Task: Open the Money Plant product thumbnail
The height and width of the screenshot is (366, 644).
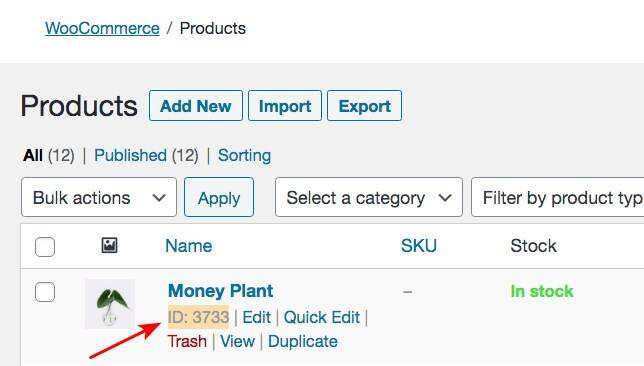Action: [110, 304]
